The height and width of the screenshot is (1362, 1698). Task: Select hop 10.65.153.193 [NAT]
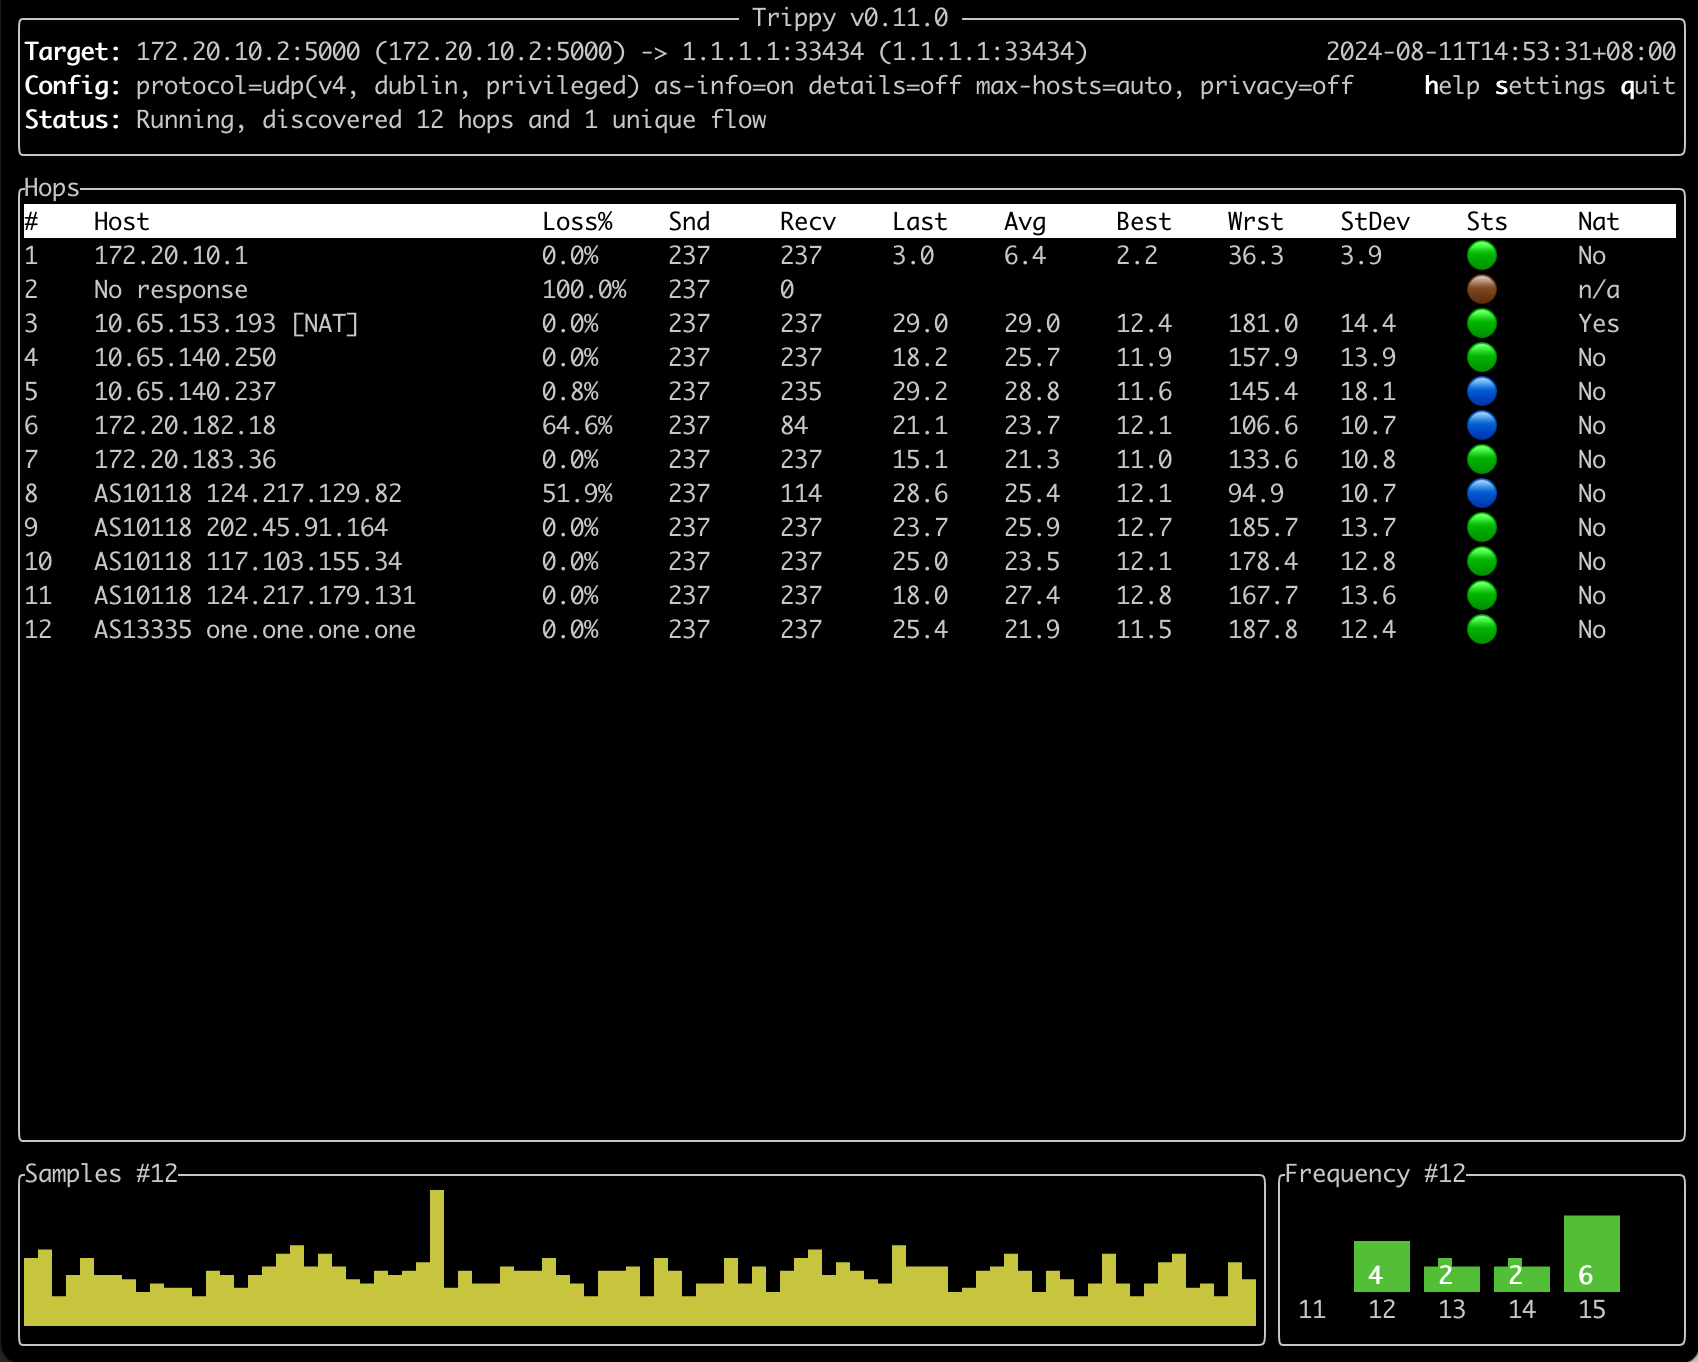849,324
